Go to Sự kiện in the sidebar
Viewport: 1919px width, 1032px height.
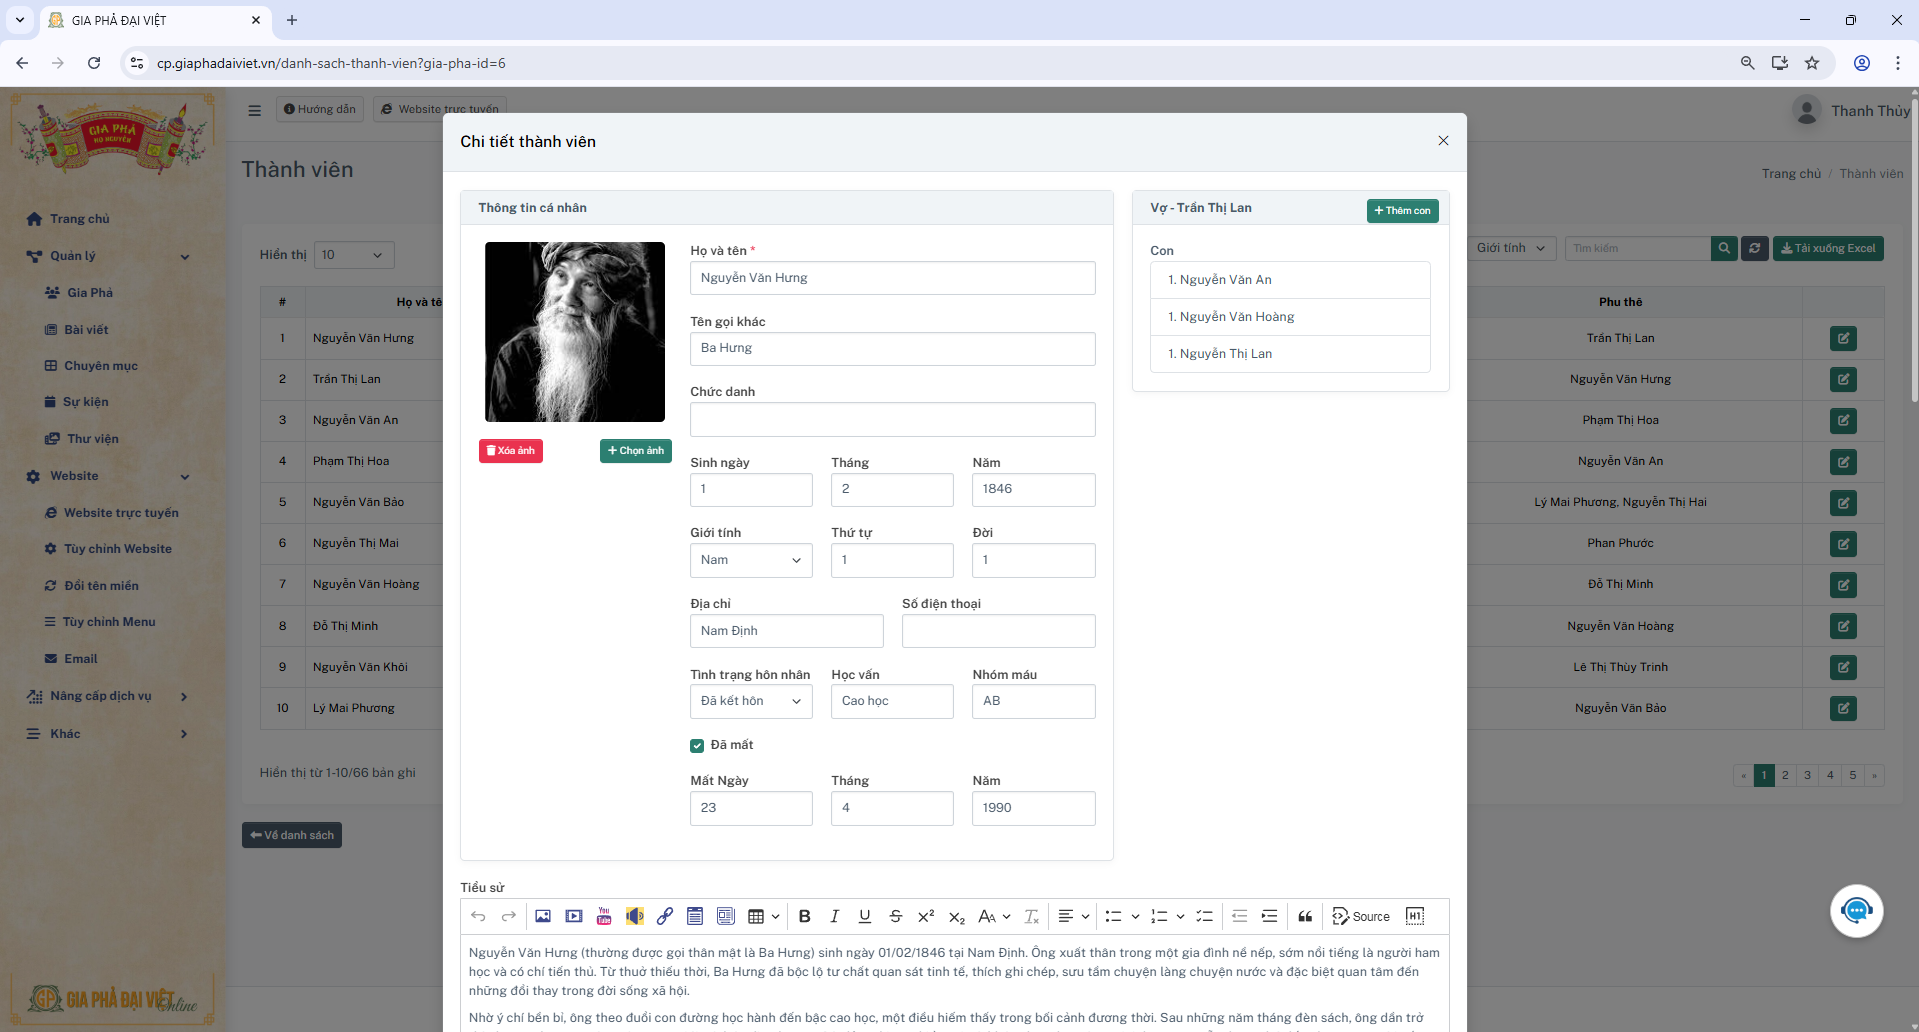tap(85, 402)
